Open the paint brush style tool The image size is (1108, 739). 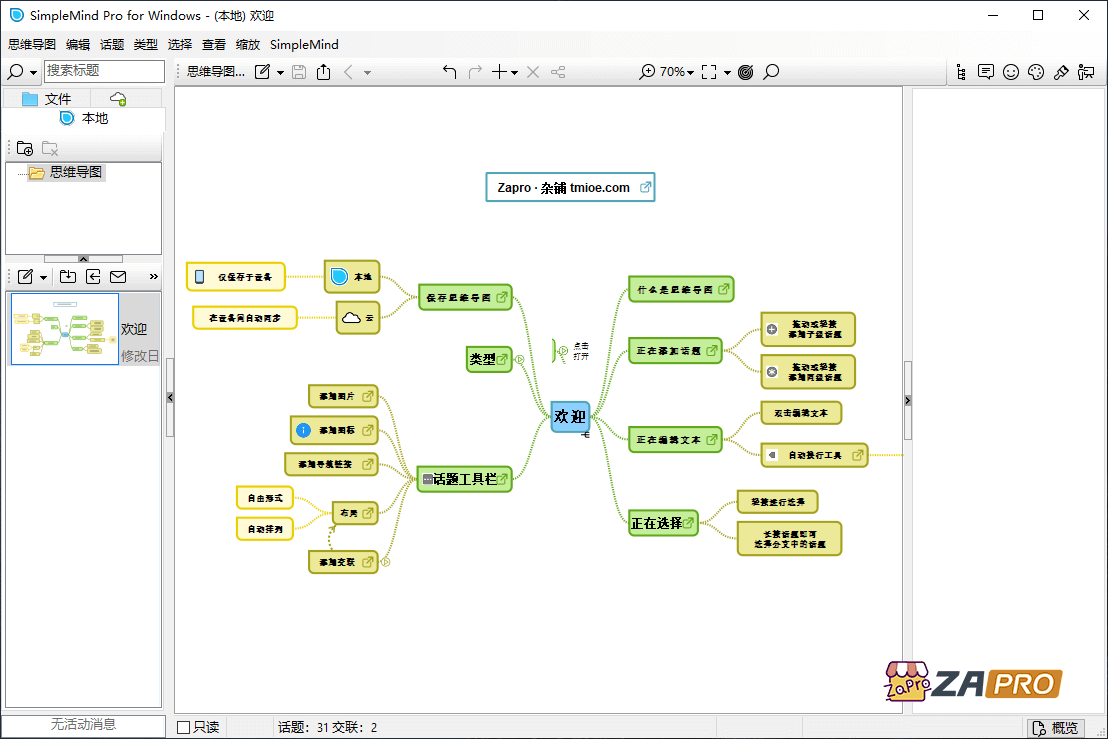[1061, 72]
